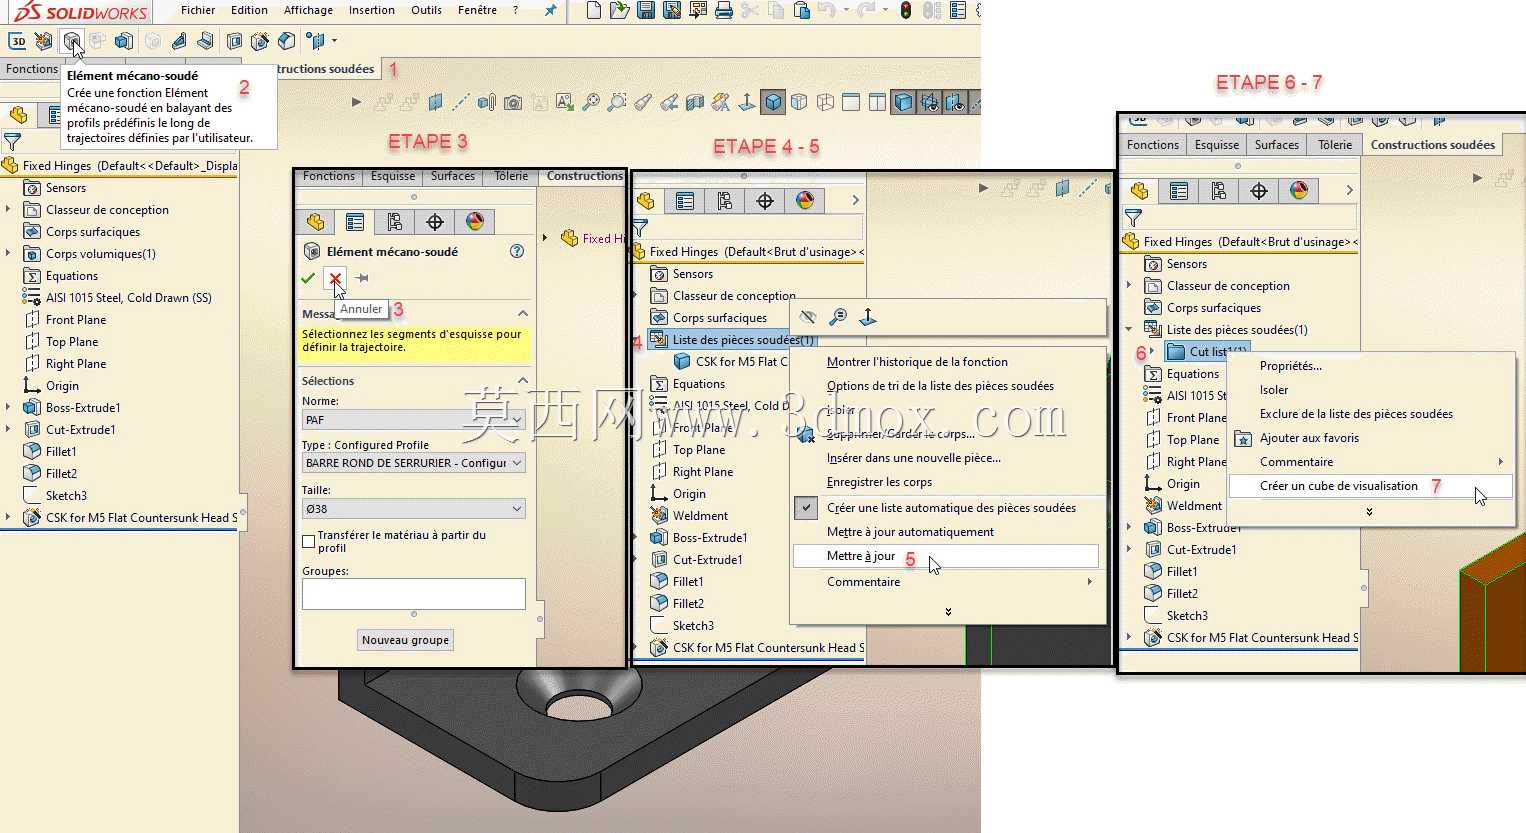1526x833 pixels.
Task: Click the Undo arrow icon
Action: click(x=826, y=11)
